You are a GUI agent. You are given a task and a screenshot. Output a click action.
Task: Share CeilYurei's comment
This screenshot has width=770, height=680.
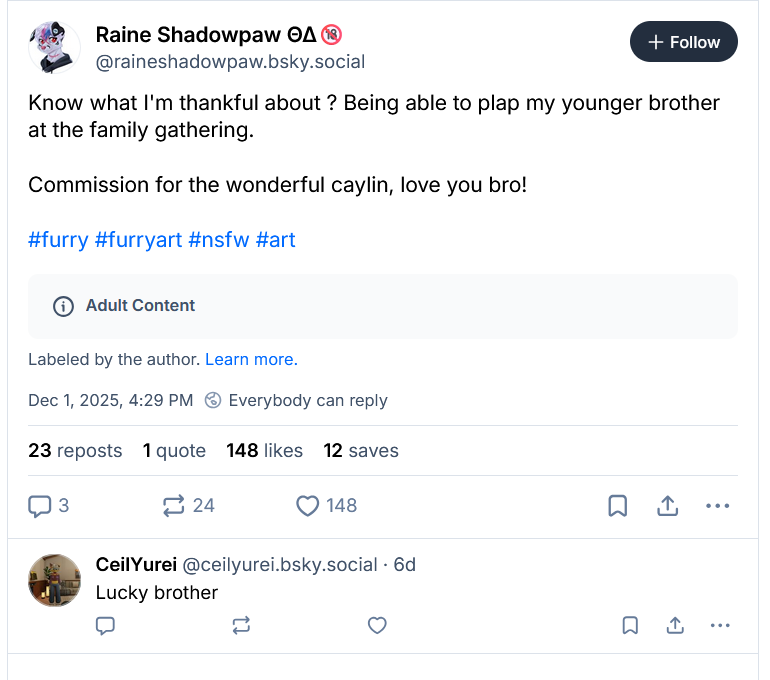tap(675, 626)
